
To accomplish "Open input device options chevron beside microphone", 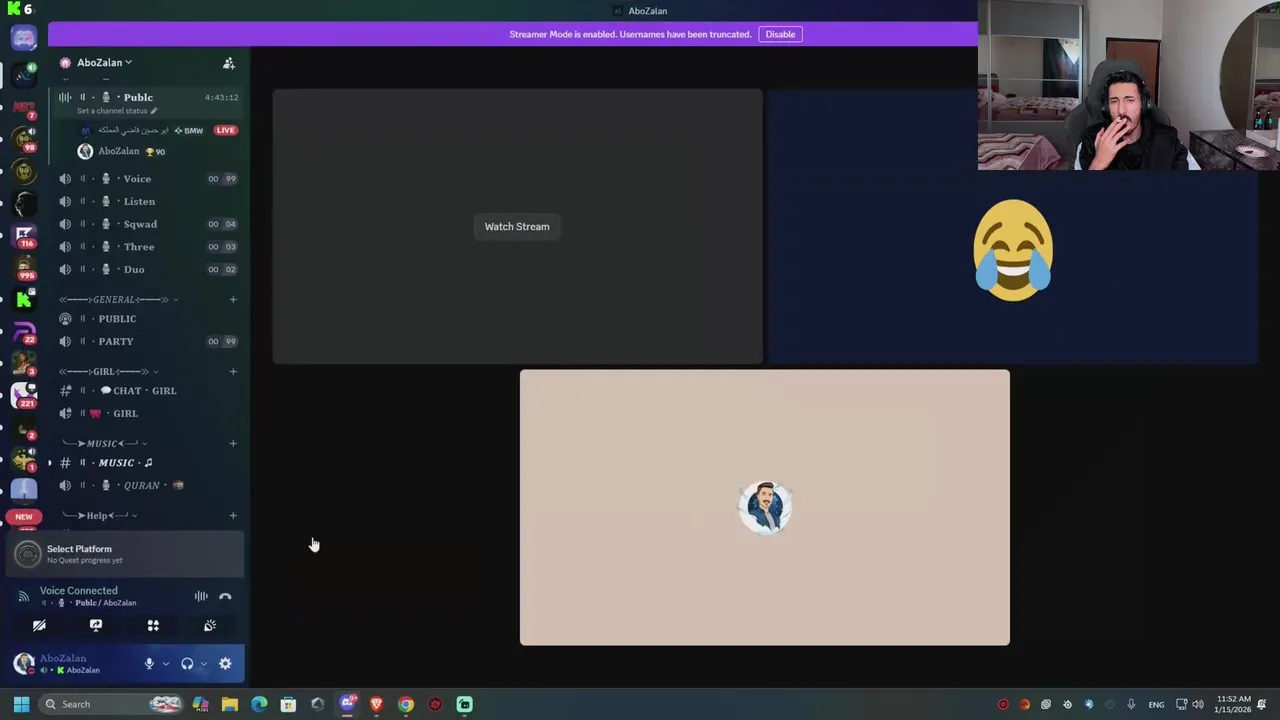I will [x=166, y=664].
